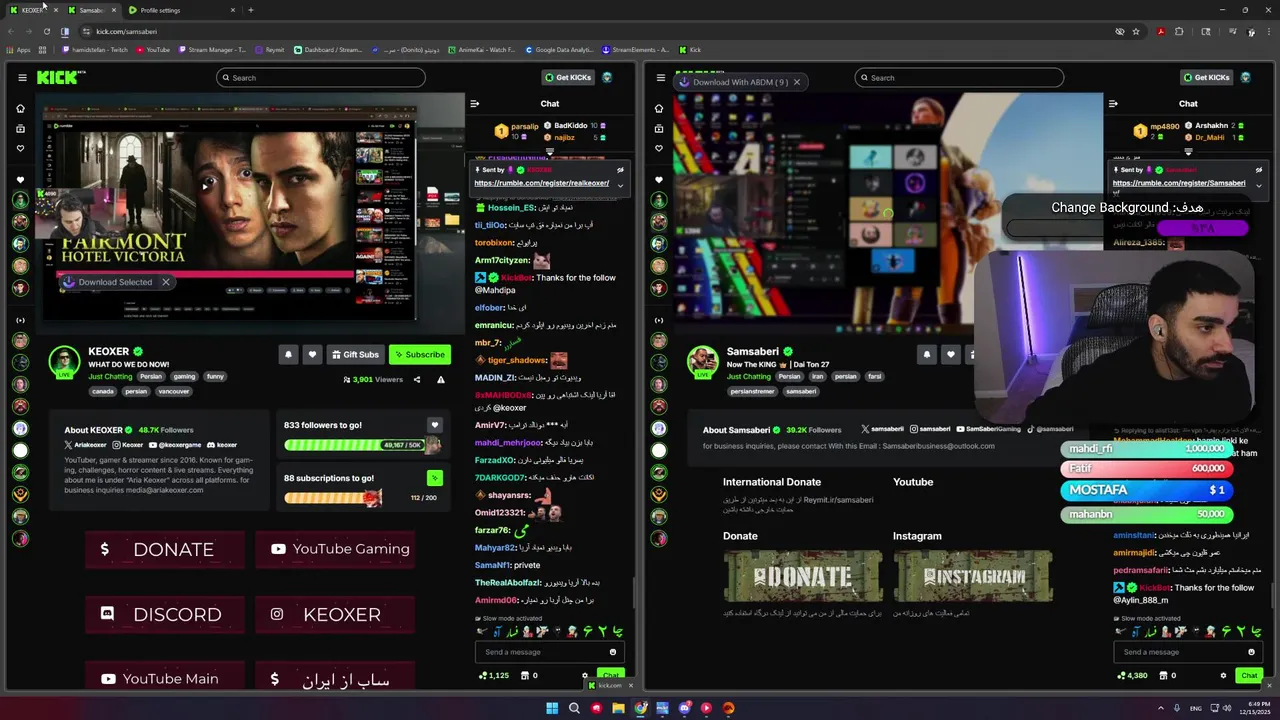This screenshot has height=720, width=1280.
Task: Reload the current page
Action: (x=46, y=31)
